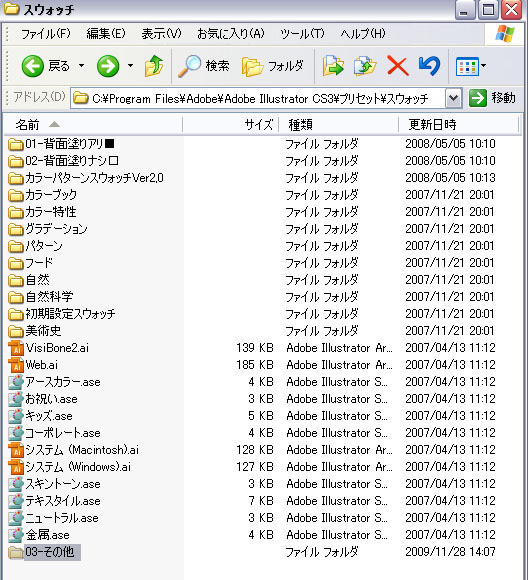Open the ヘルプ(H) menu

(363, 34)
